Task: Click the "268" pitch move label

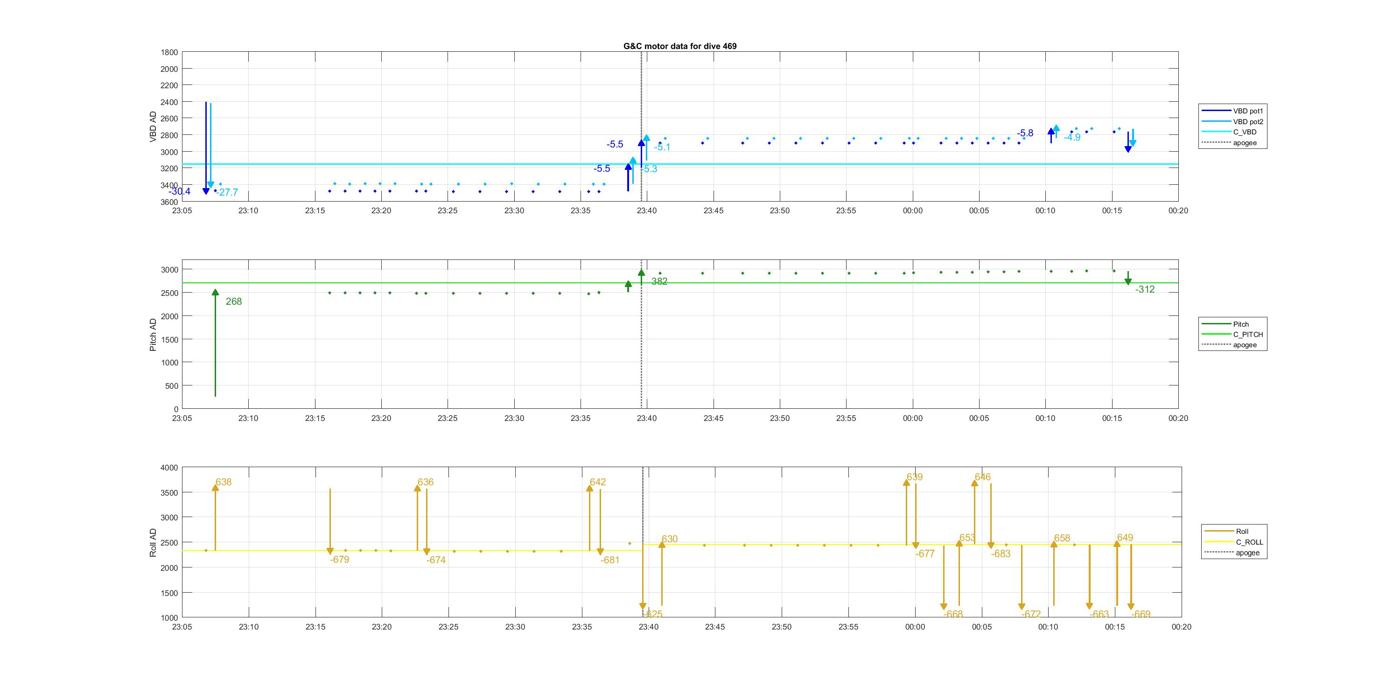Action: point(234,302)
